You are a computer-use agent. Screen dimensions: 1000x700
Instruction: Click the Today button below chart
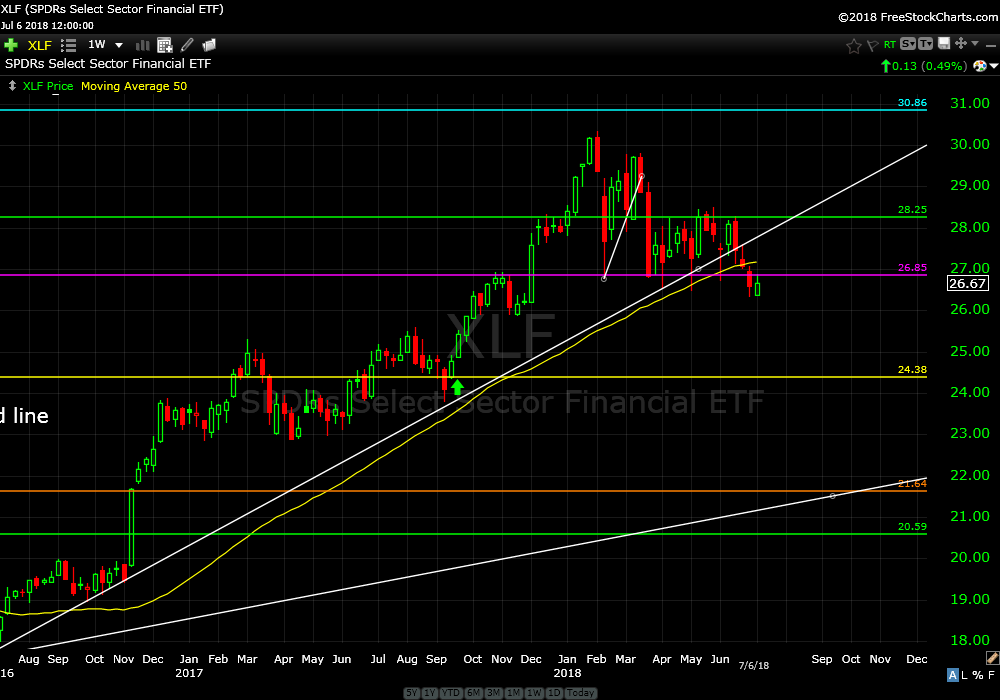click(581, 693)
